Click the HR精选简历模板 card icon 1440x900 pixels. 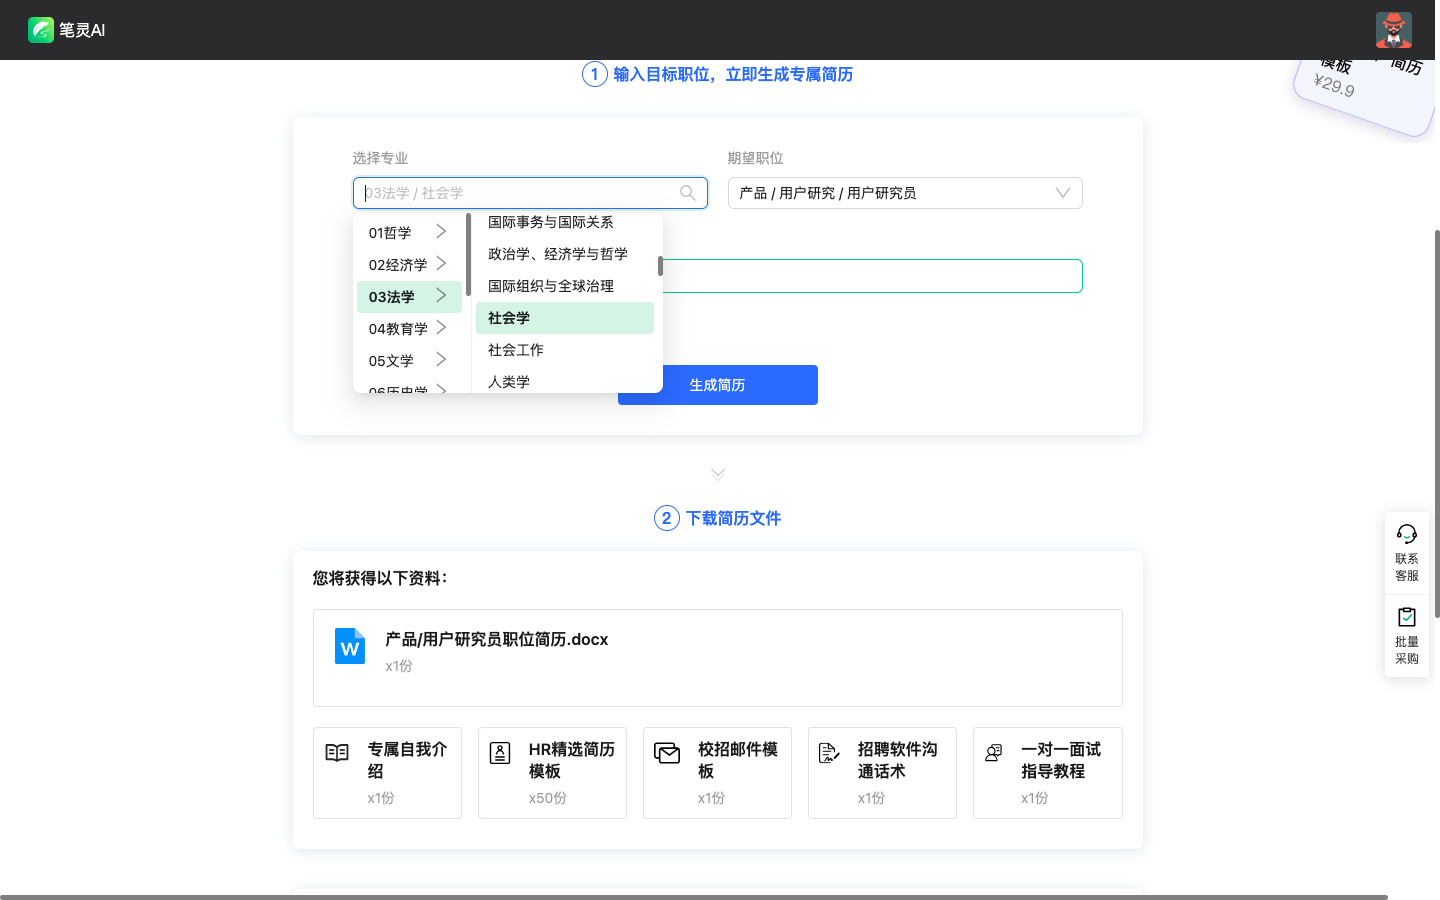(501, 754)
